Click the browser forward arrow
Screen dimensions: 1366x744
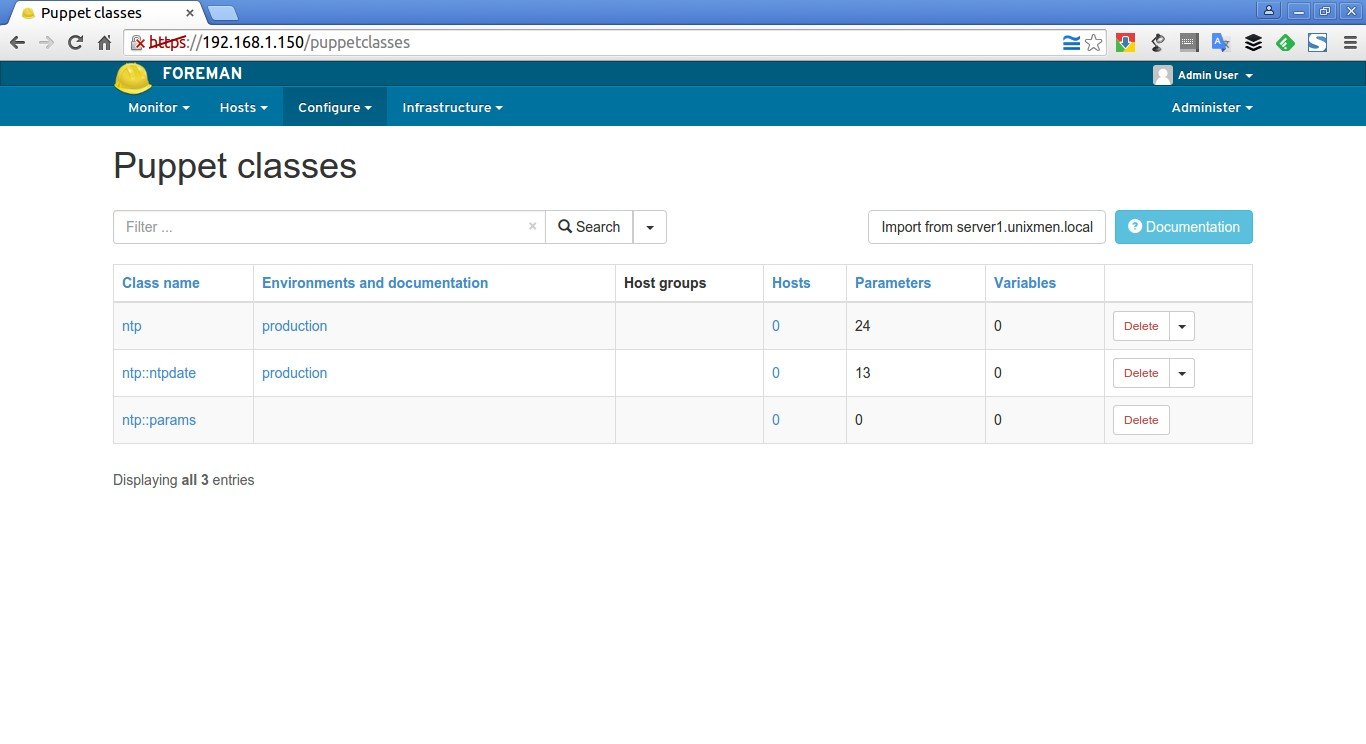coord(46,43)
